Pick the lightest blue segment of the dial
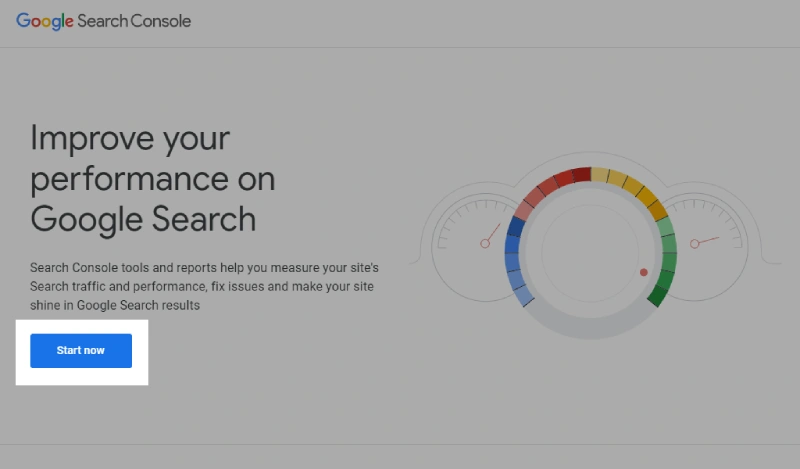The width and height of the screenshot is (800, 469). point(525,295)
